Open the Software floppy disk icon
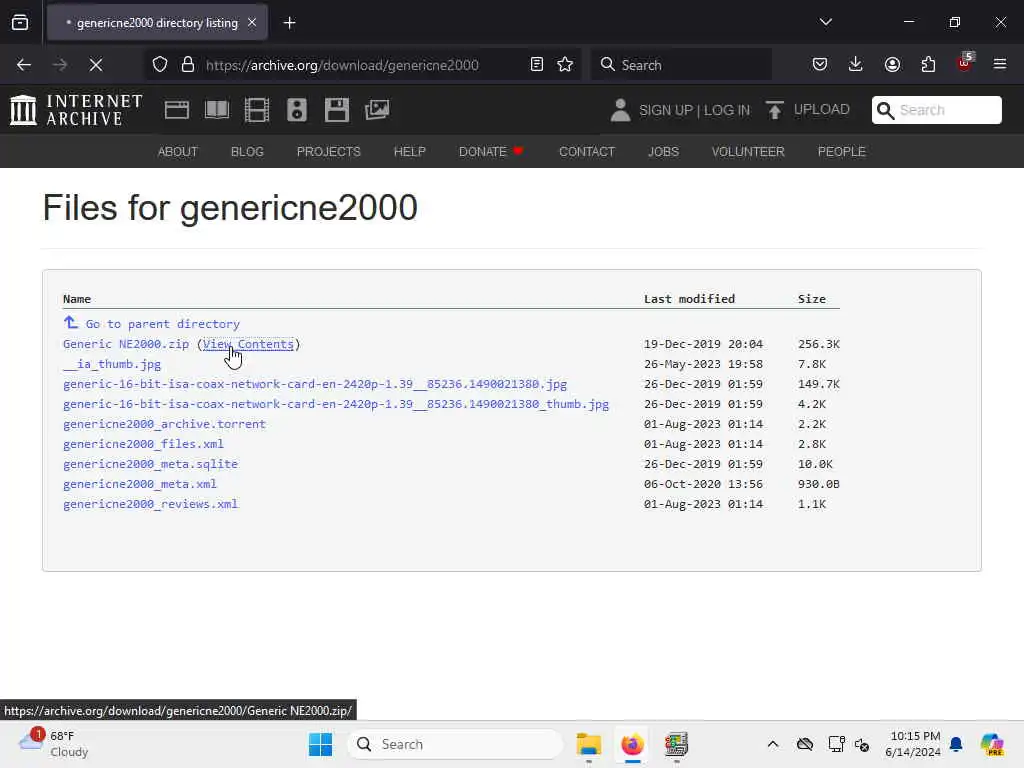Screen dimensions: 1024x768 pos(337,110)
